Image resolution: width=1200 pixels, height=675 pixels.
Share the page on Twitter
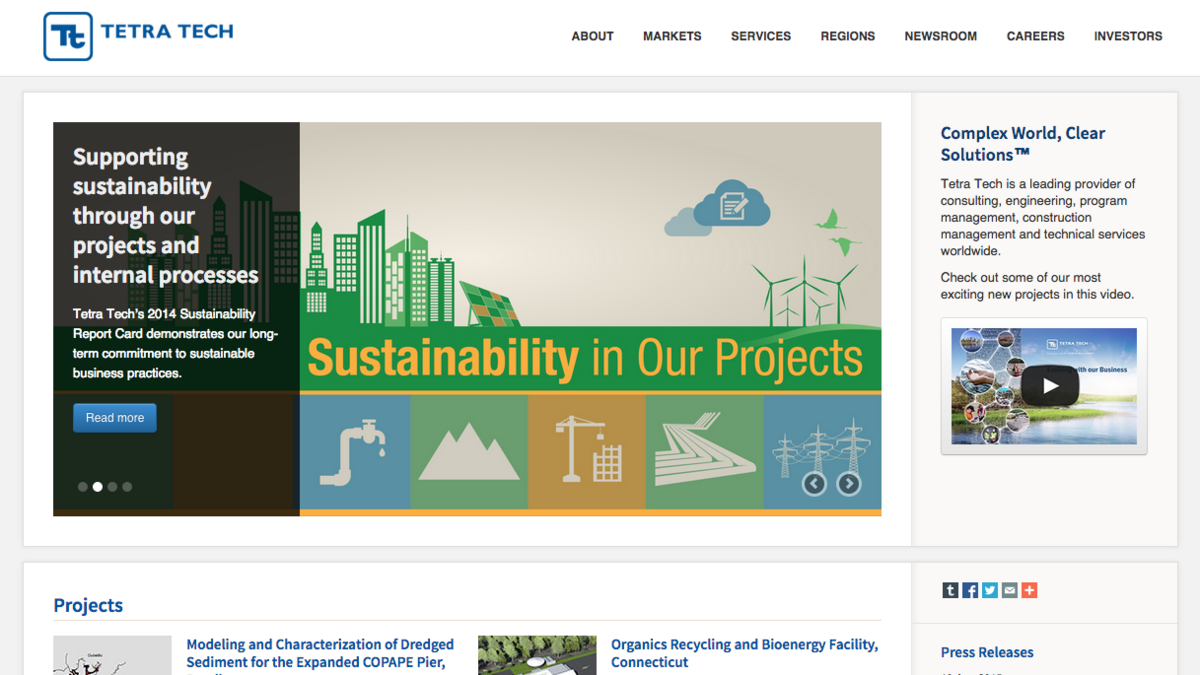click(x=990, y=590)
